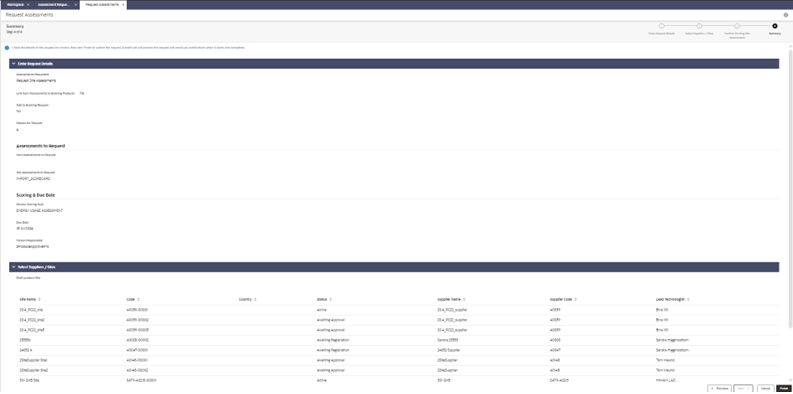Switch to the Assessment Requests tab
Screen dimensions: 793x394
pos(55,5)
